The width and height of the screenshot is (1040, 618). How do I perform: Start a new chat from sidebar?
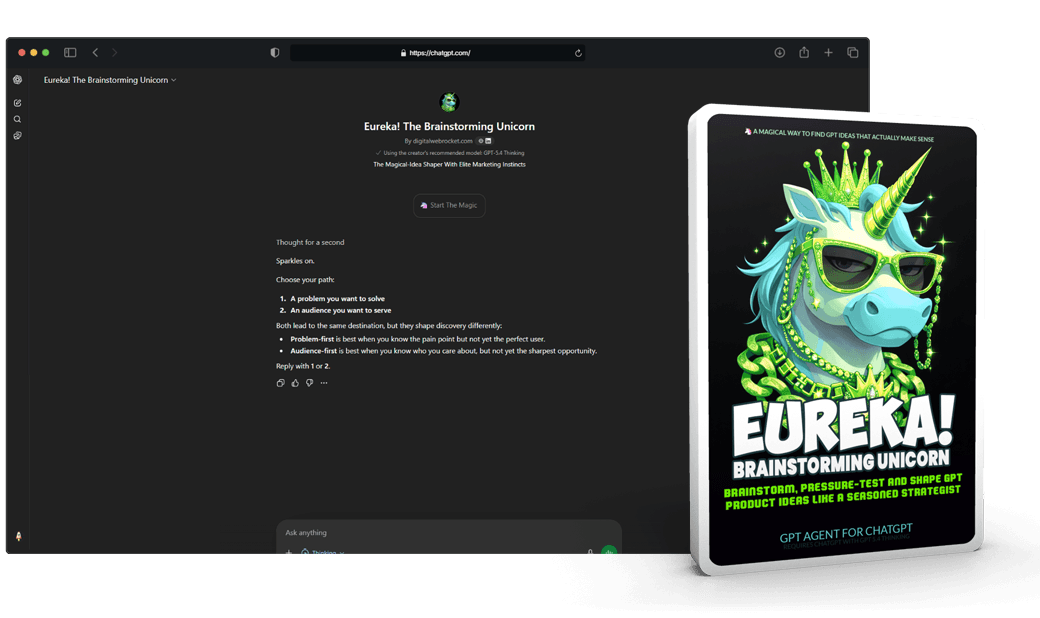click(x=17, y=103)
